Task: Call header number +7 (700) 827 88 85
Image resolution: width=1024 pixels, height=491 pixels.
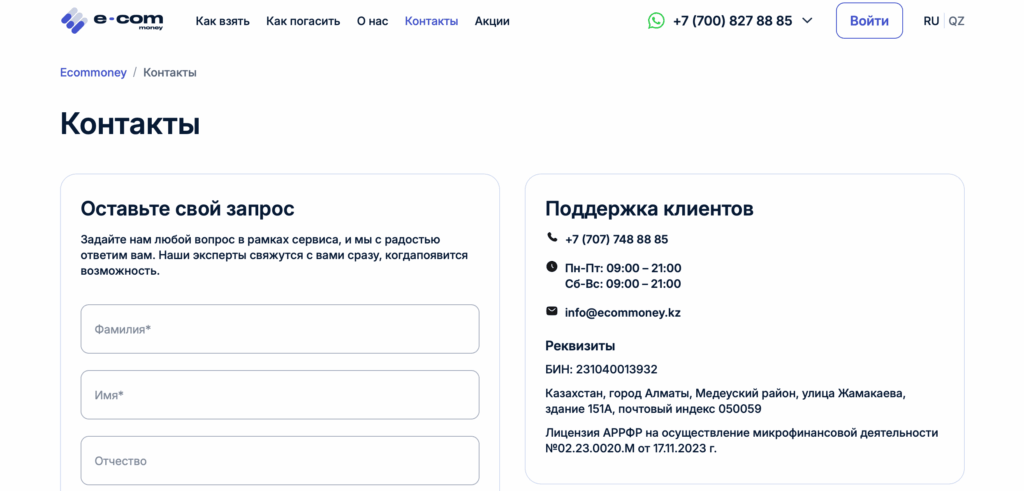Action: (732, 21)
